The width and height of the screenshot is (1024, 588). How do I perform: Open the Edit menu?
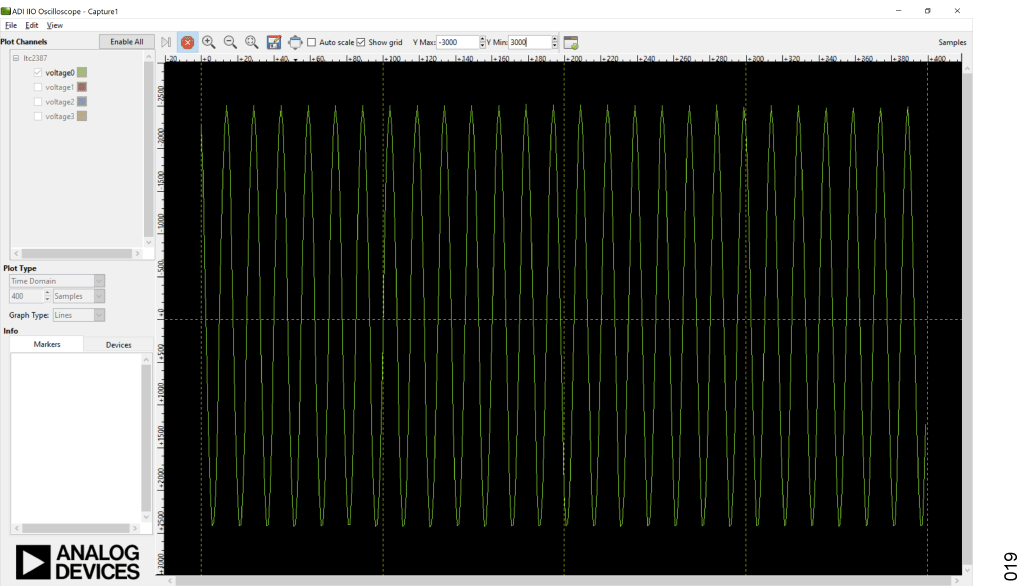(32, 25)
